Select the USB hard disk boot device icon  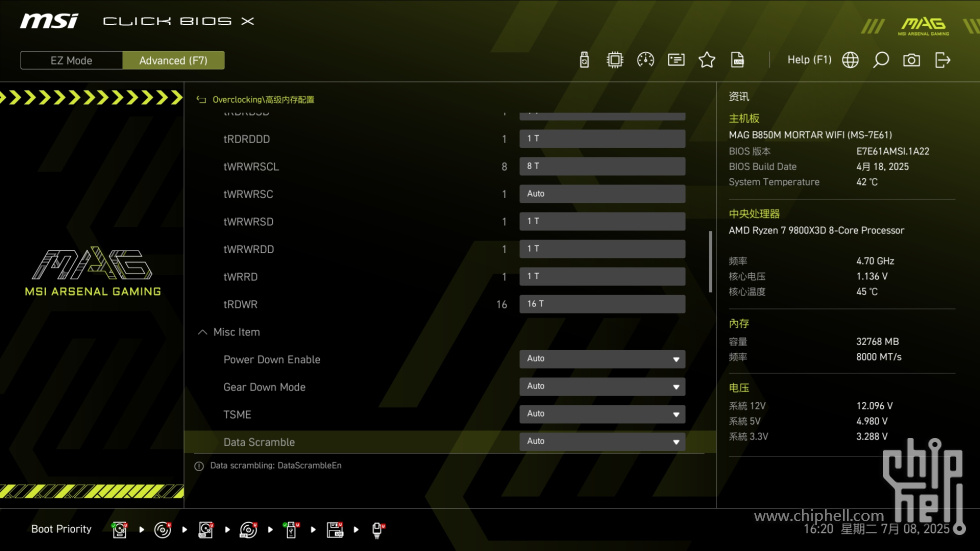click(206, 530)
